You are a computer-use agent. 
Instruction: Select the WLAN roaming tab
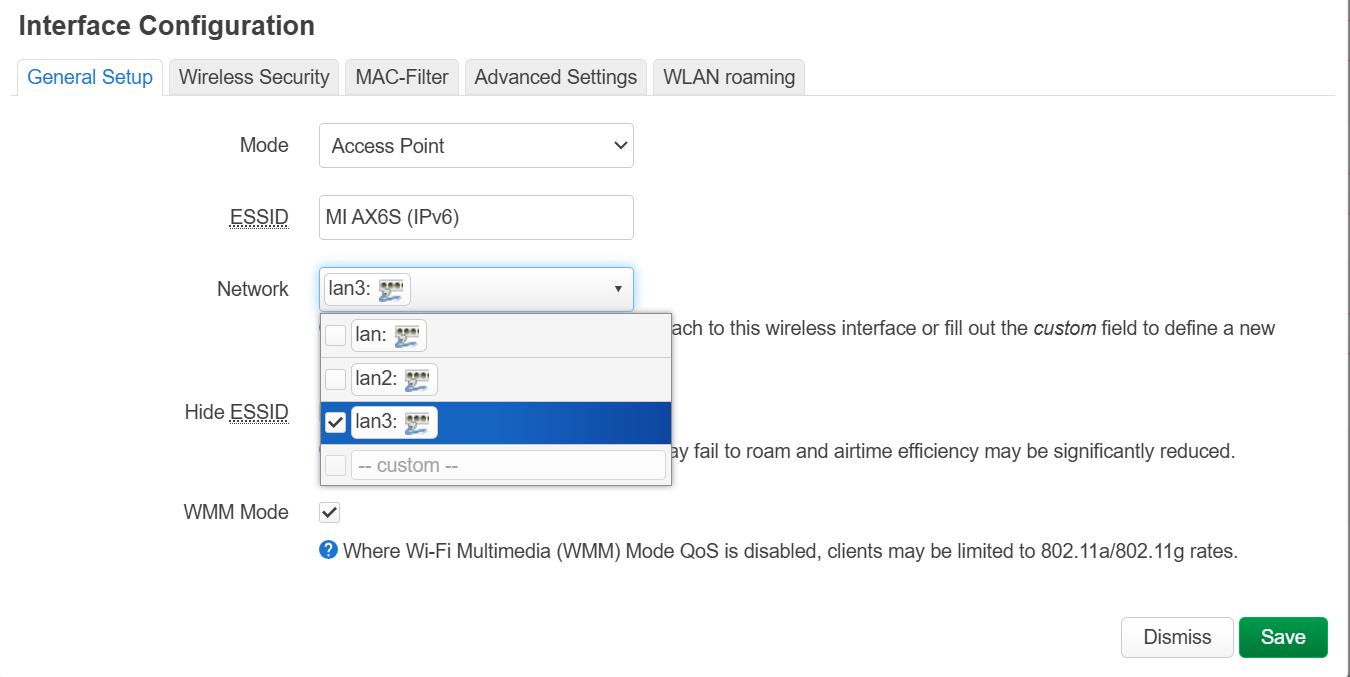729,77
